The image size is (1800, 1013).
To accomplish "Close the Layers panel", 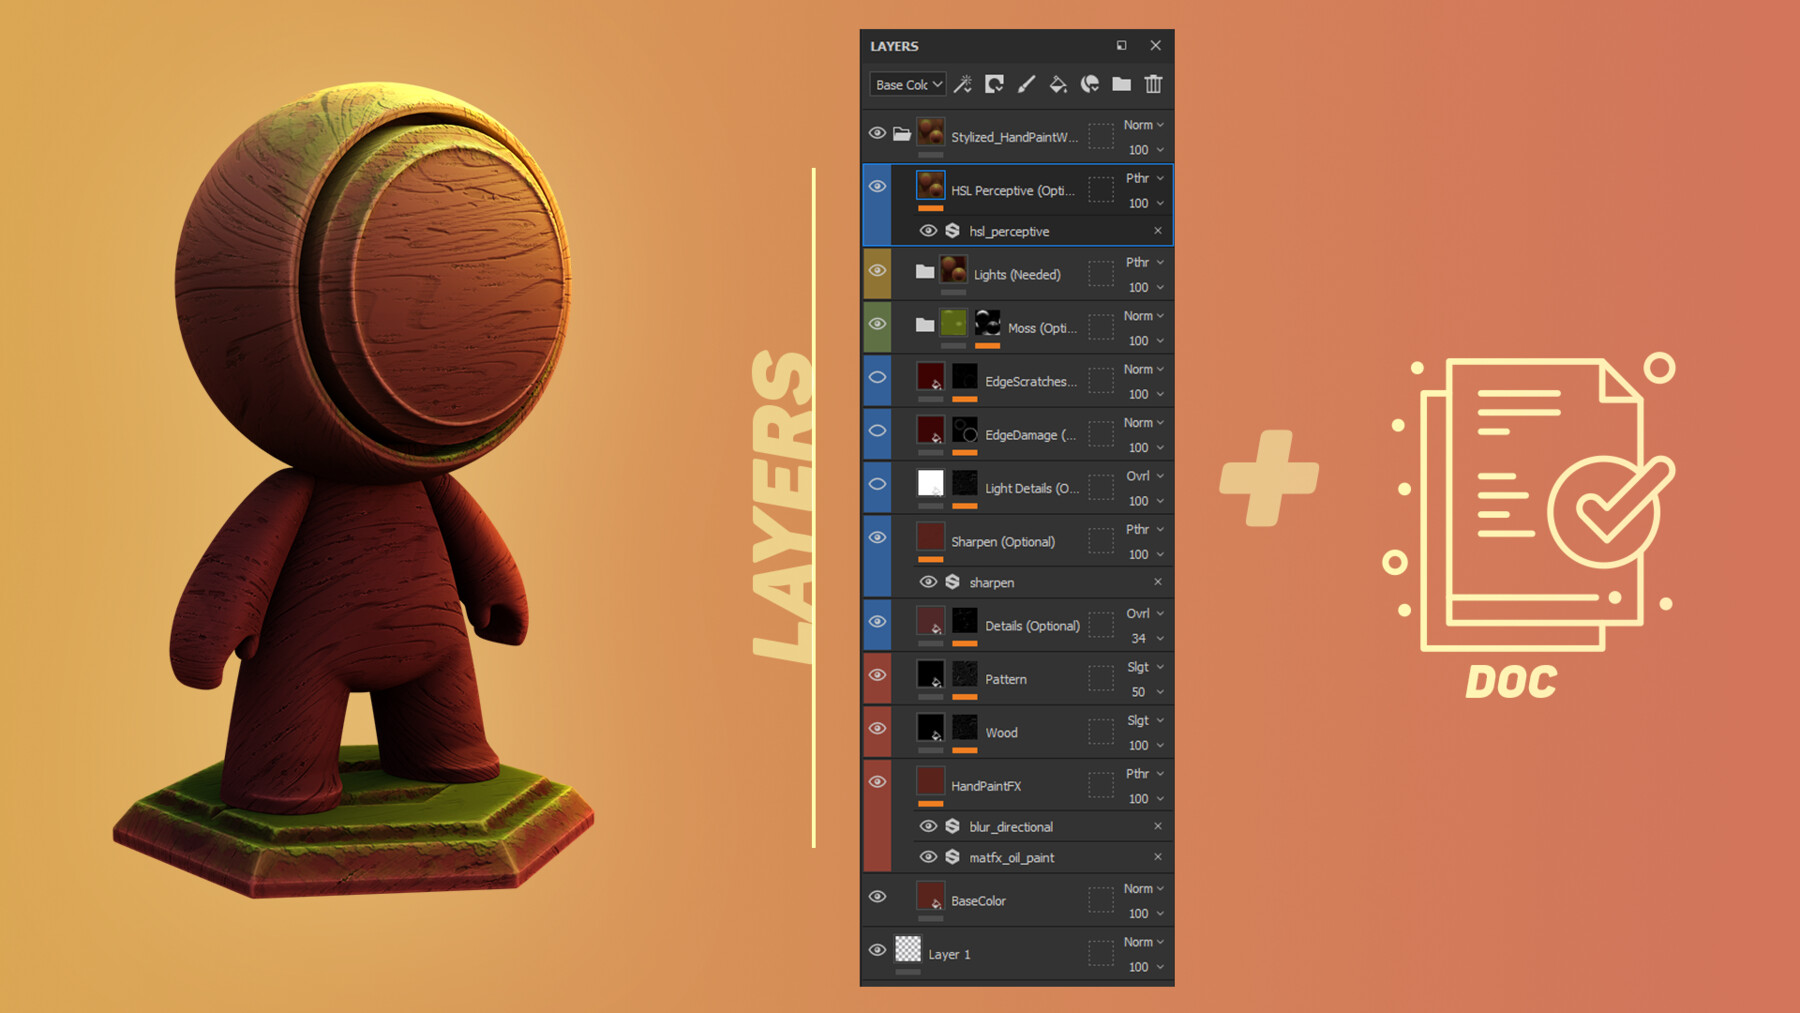I will pyautogui.click(x=1155, y=46).
